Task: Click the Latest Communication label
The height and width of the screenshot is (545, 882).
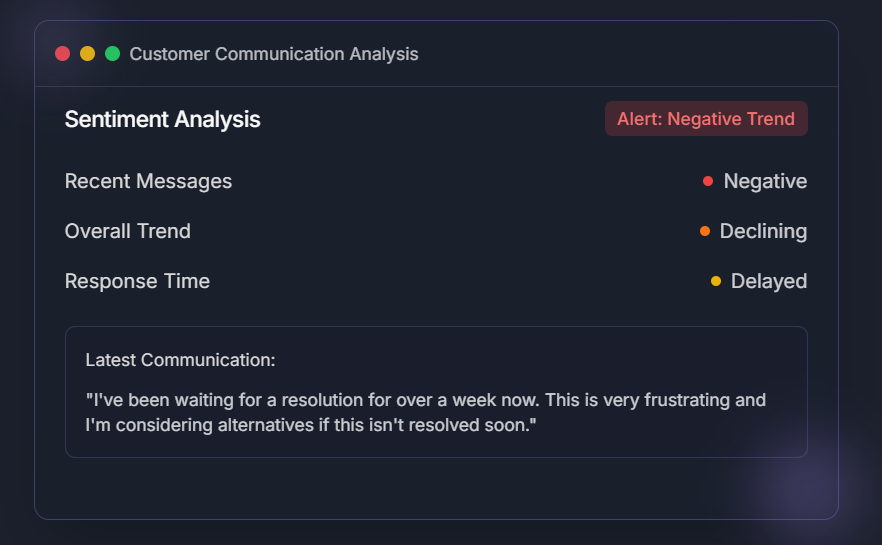Action: pyautogui.click(x=180, y=360)
